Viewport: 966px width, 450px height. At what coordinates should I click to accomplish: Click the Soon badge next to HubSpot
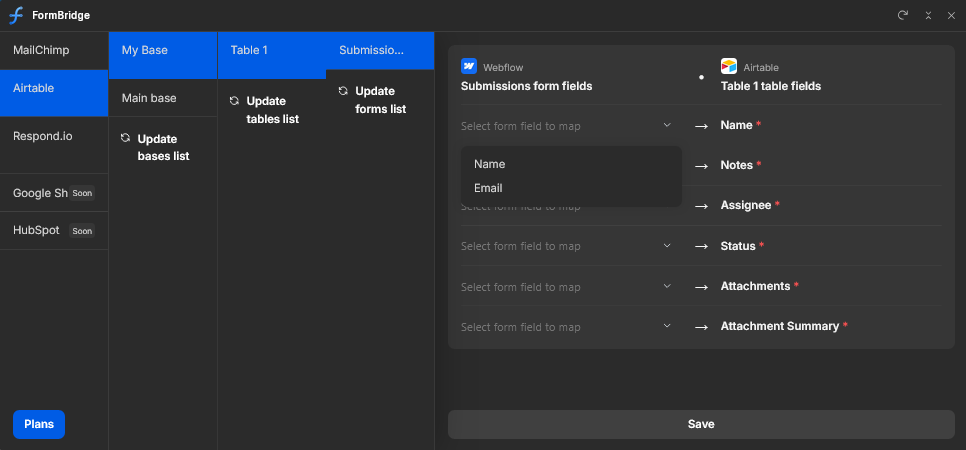(82, 231)
